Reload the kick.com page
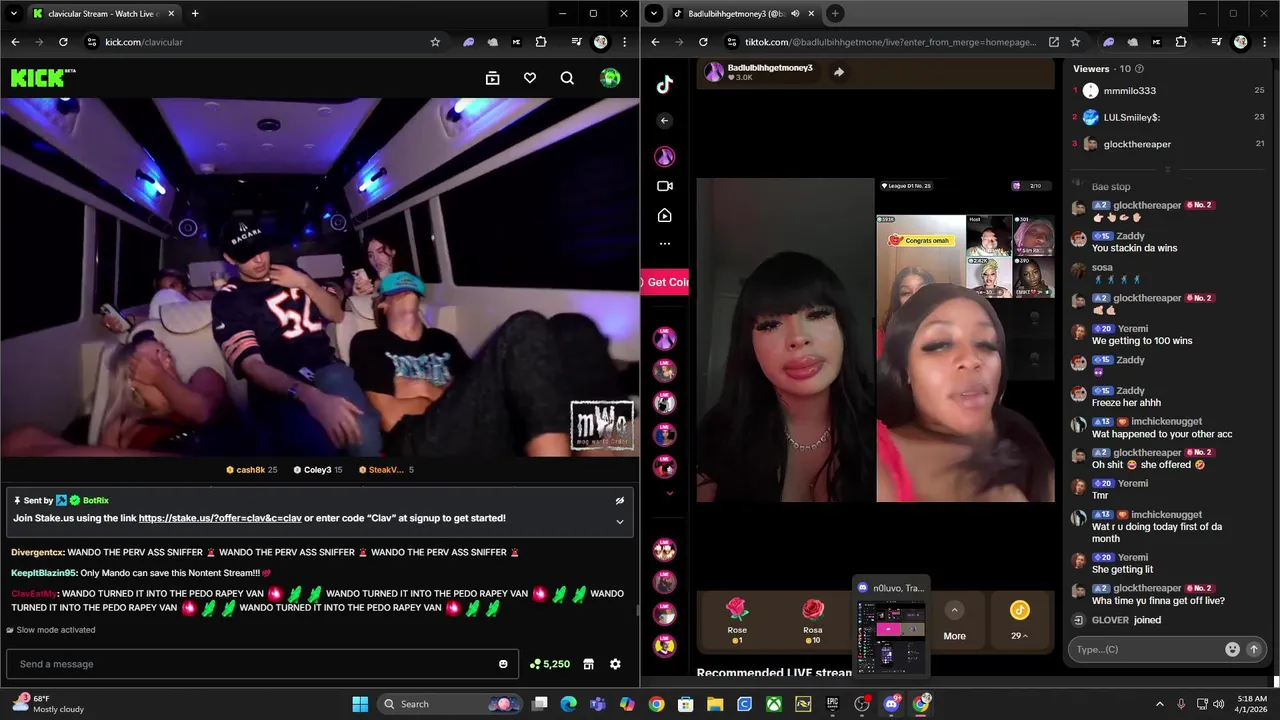Viewport: 1280px width, 720px height. click(63, 42)
